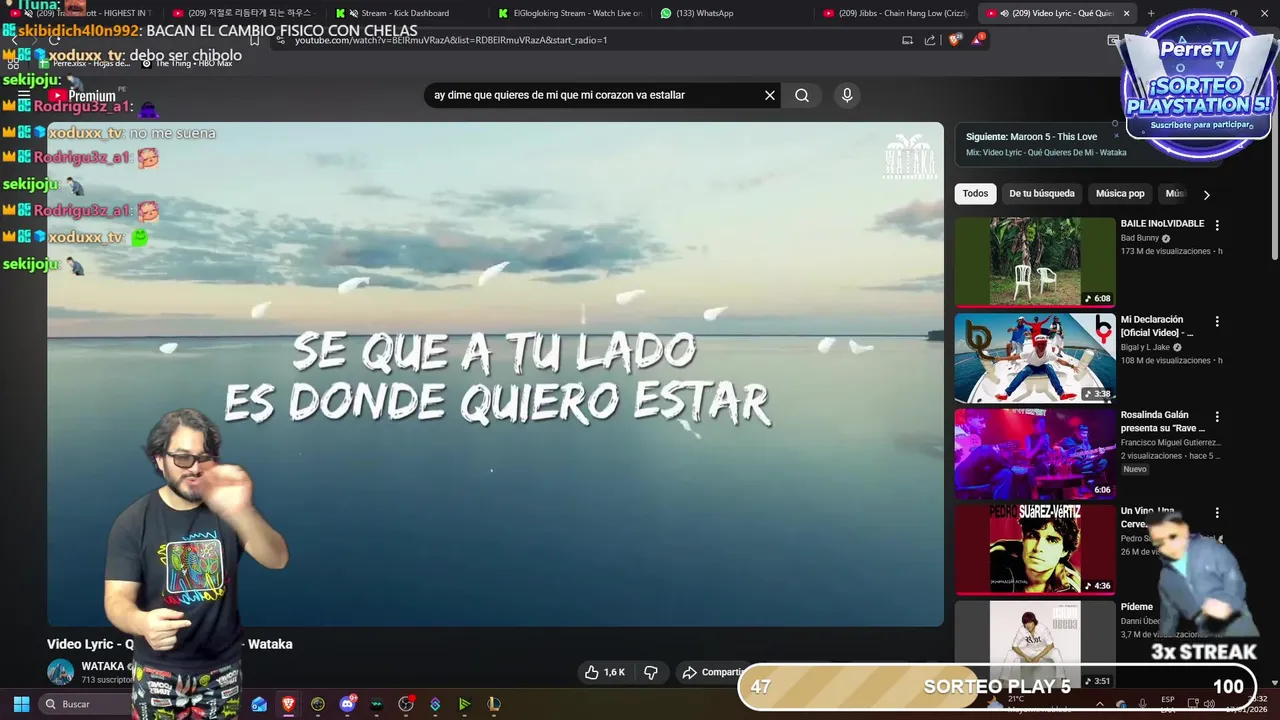Play Mi Declaración video thumbnail
Image resolution: width=1280 pixels, height=720 pixels.
[1035, 357]
